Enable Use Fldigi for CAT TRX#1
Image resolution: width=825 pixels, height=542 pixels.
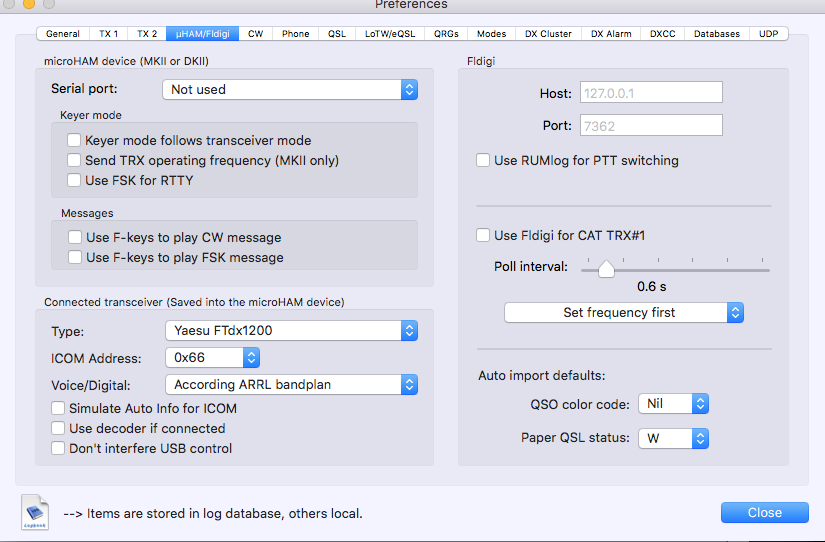(x=483, y=236)
